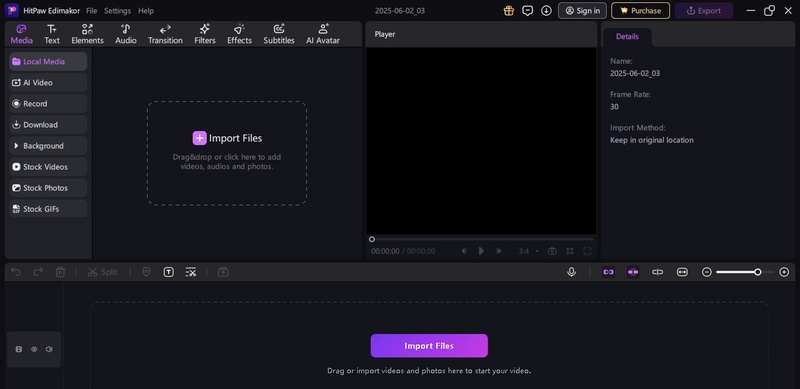Screen dimensions: 800x389
Task: Open Stock Photos in sidebar
Action: [x=48, y=188]
